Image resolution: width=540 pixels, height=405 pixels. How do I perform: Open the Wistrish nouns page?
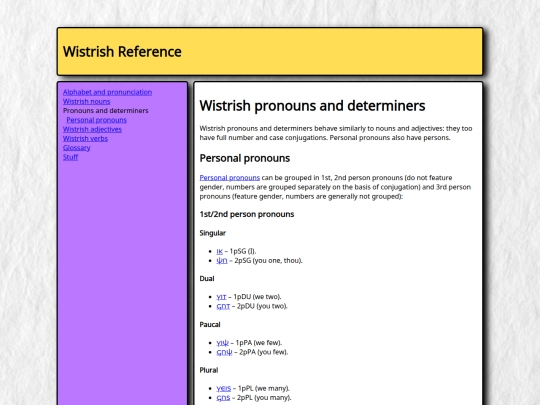[x=86, y=102]
